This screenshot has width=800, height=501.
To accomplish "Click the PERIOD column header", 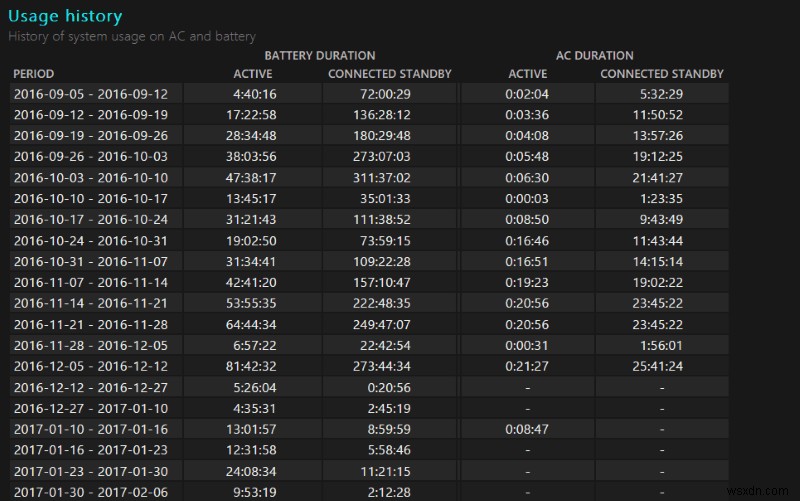I will point(34,74).
